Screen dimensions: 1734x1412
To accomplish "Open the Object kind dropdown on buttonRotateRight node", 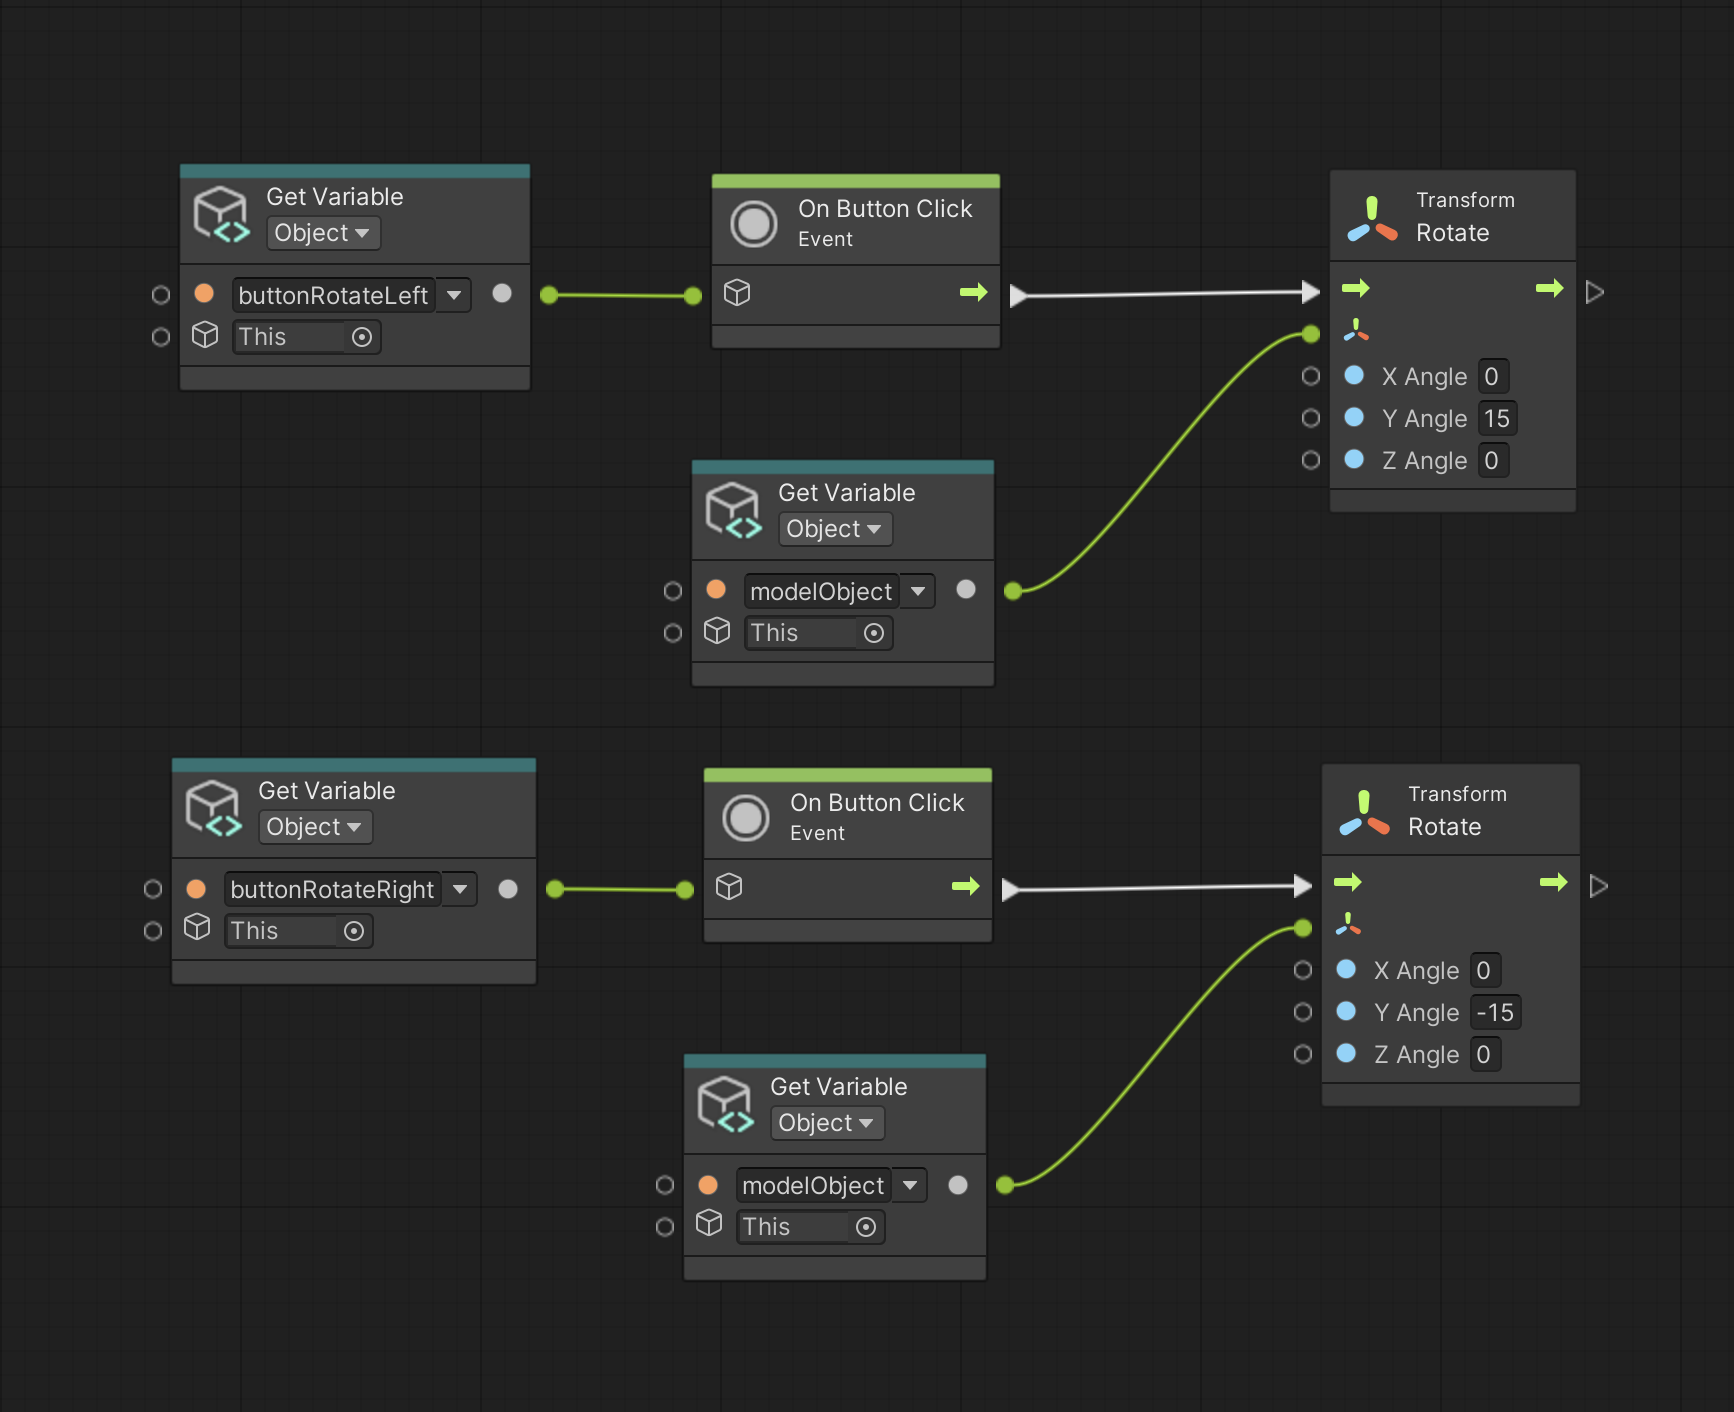I will point(314,827).
